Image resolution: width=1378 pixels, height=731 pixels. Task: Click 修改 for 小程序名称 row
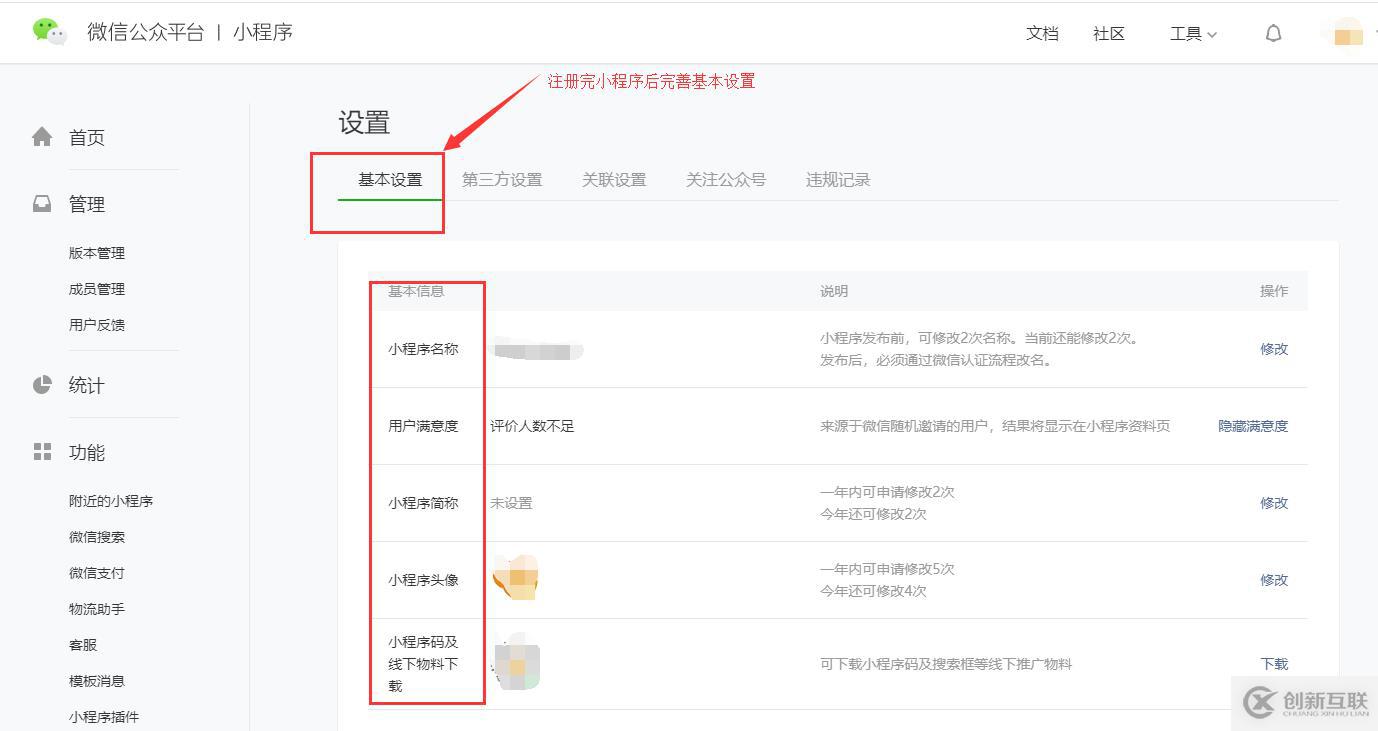[x=1274, y=349]
